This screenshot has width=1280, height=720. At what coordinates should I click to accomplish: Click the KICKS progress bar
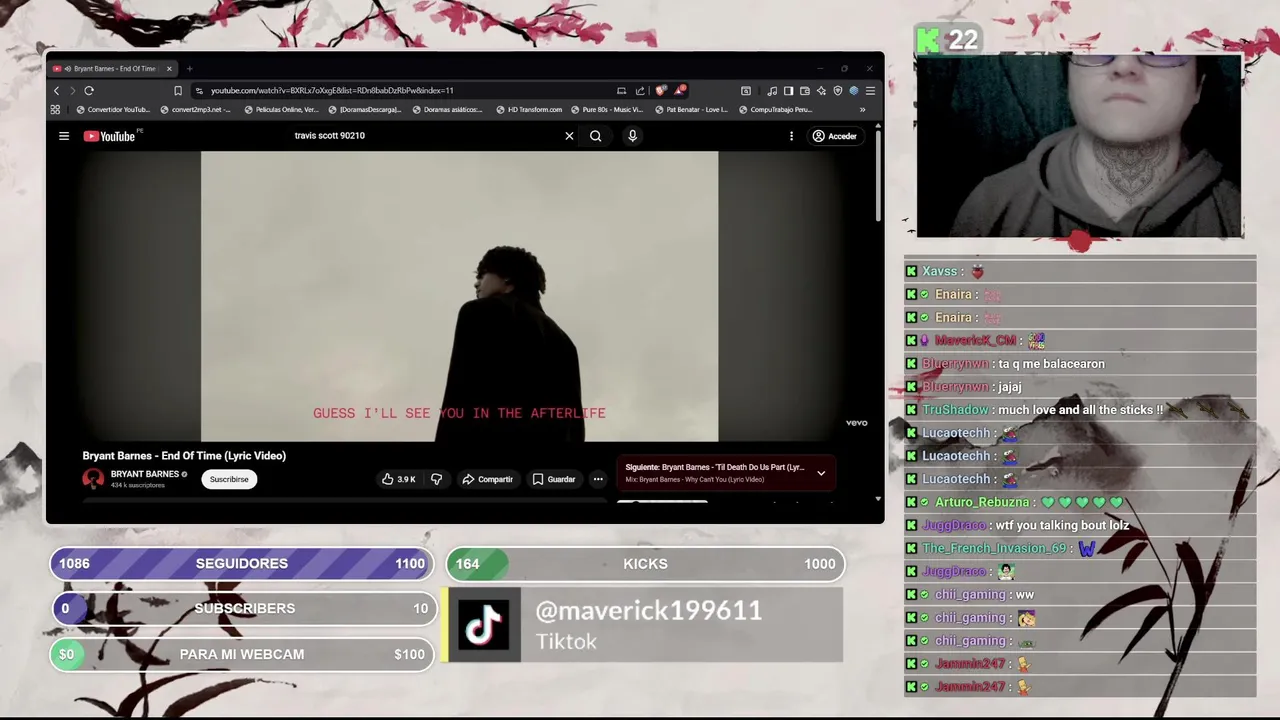coord(645,564)
